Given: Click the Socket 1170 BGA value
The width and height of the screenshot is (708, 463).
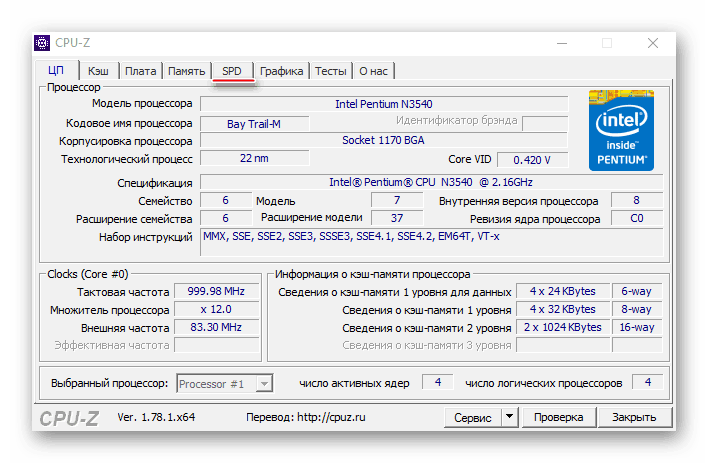Looking at the screenshot, I should 384,140.
